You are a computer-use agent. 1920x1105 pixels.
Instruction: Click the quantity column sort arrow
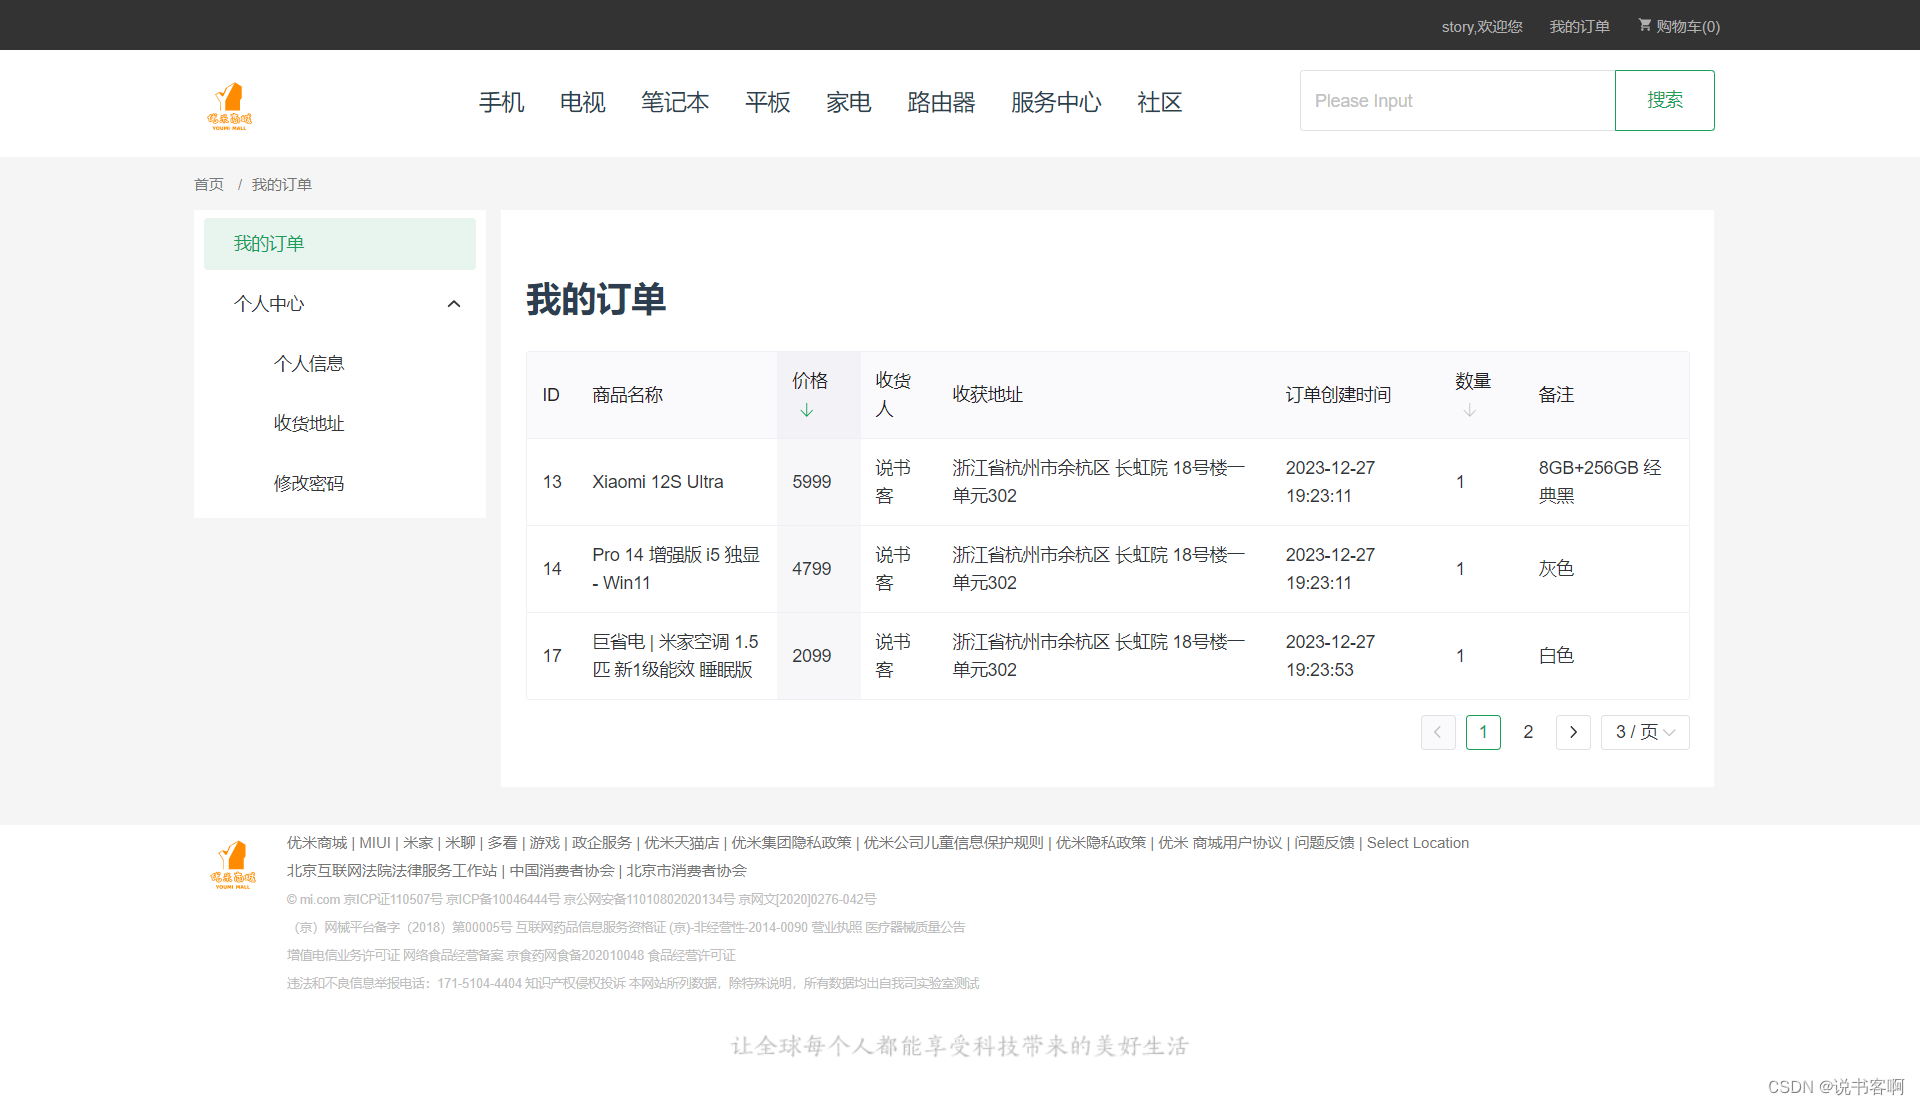(x=1469, y=411)
